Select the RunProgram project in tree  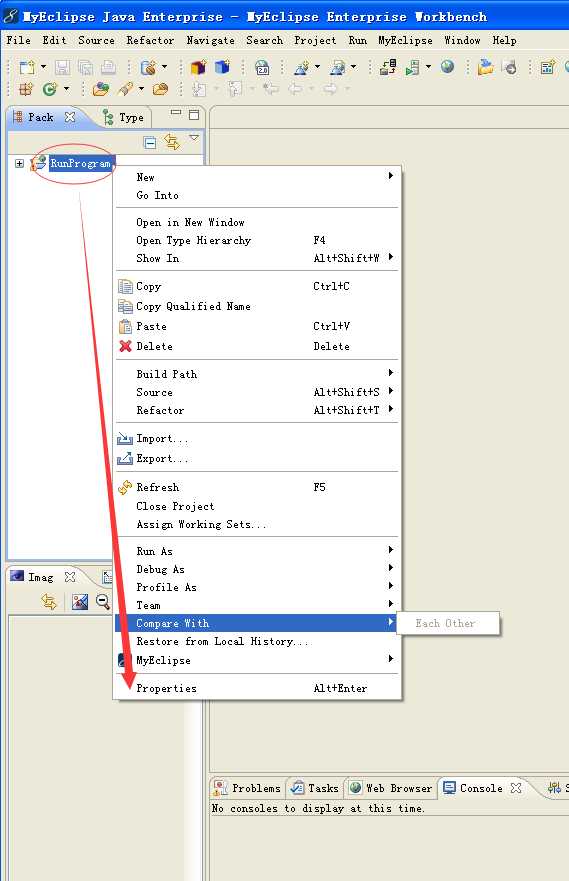(80, 164)
